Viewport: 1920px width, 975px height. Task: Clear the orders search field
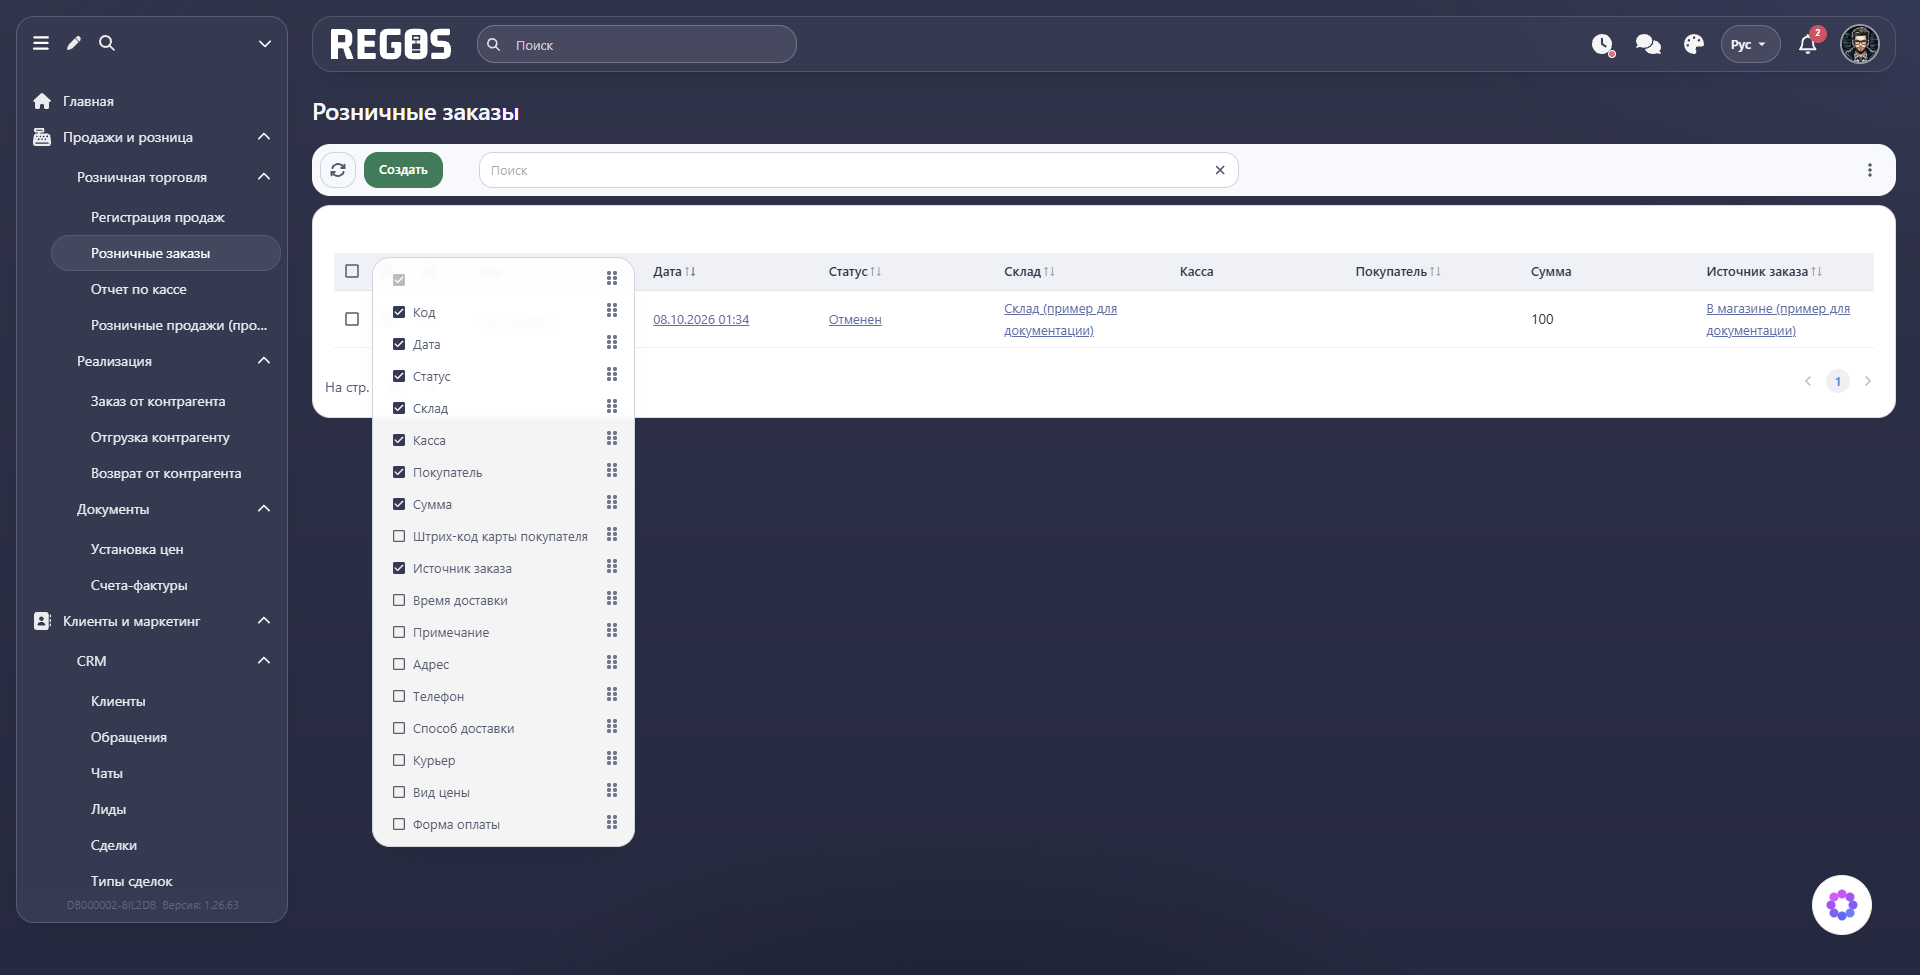[1220, 170]
